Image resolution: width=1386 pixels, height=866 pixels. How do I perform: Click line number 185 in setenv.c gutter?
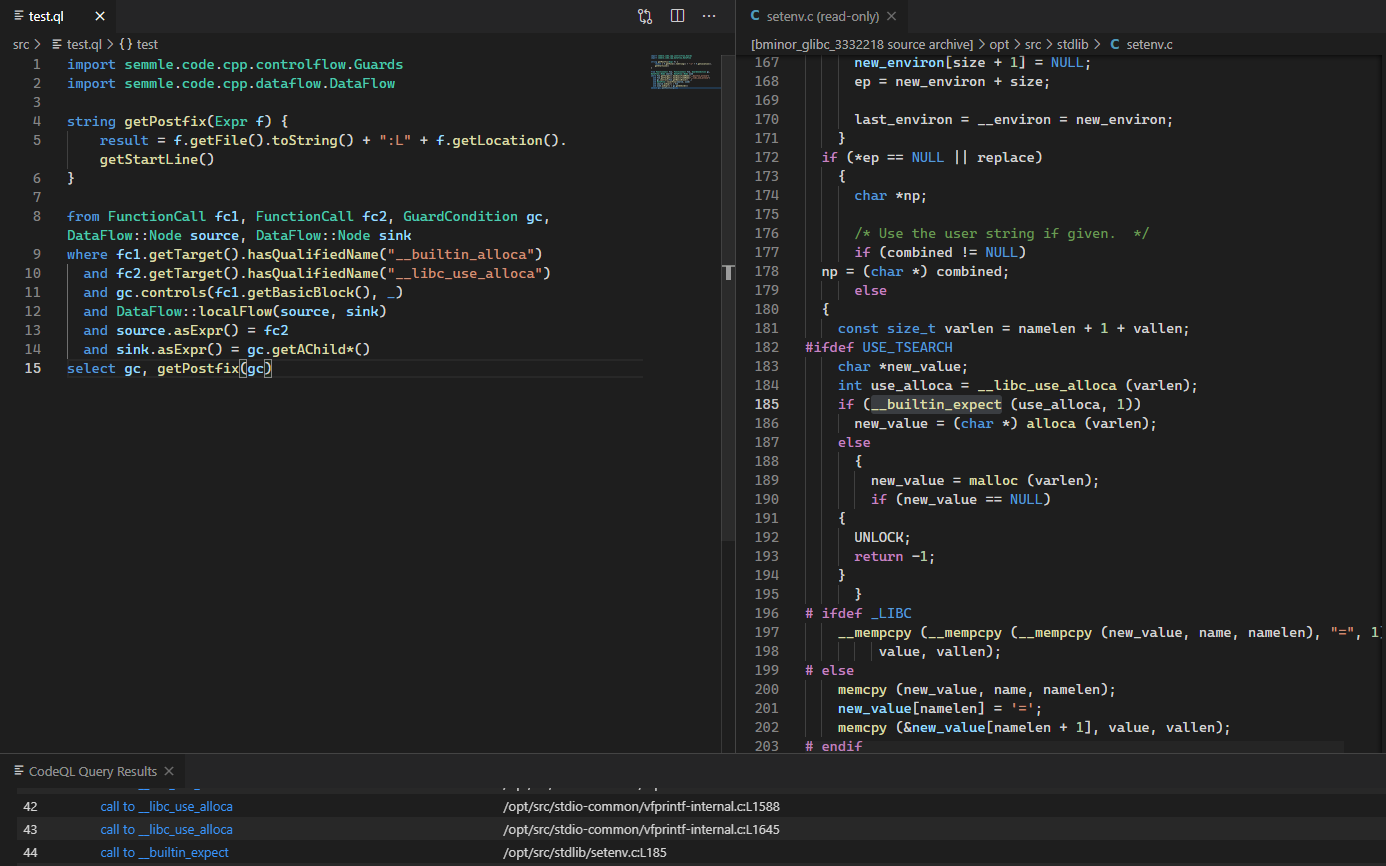(766, 405)
